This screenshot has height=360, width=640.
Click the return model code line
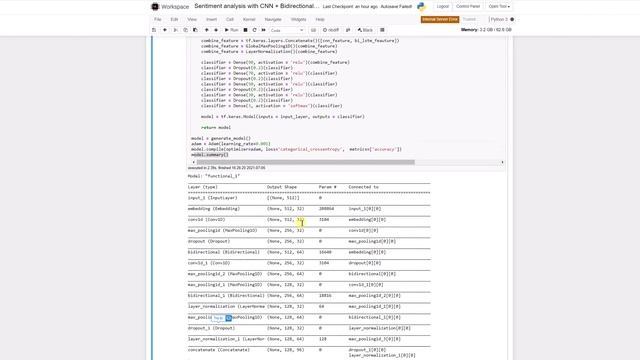click(x=216, y=127)
